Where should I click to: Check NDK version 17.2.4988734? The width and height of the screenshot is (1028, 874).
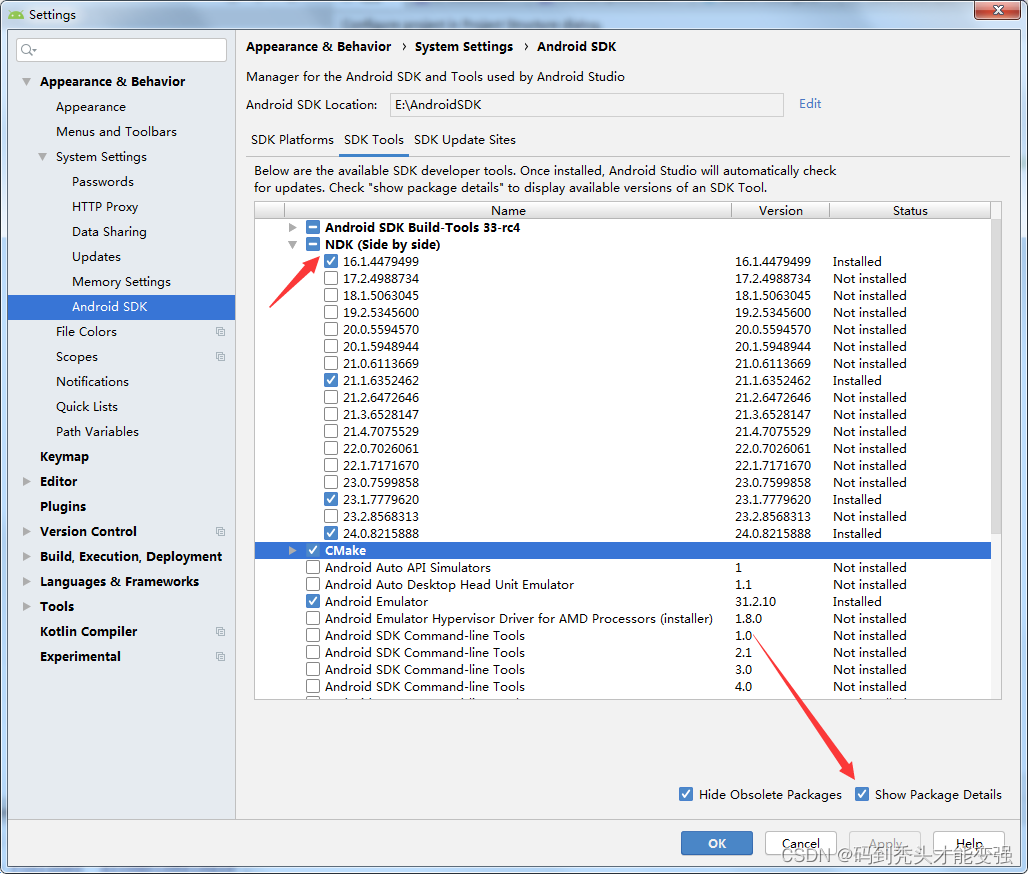(x=331, y=279)
